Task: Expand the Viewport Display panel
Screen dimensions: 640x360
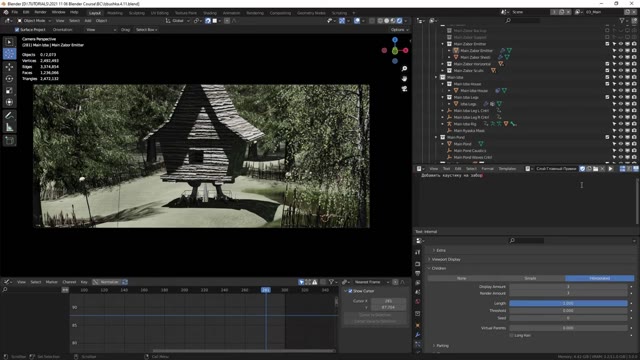Action: tap(446, 259)
